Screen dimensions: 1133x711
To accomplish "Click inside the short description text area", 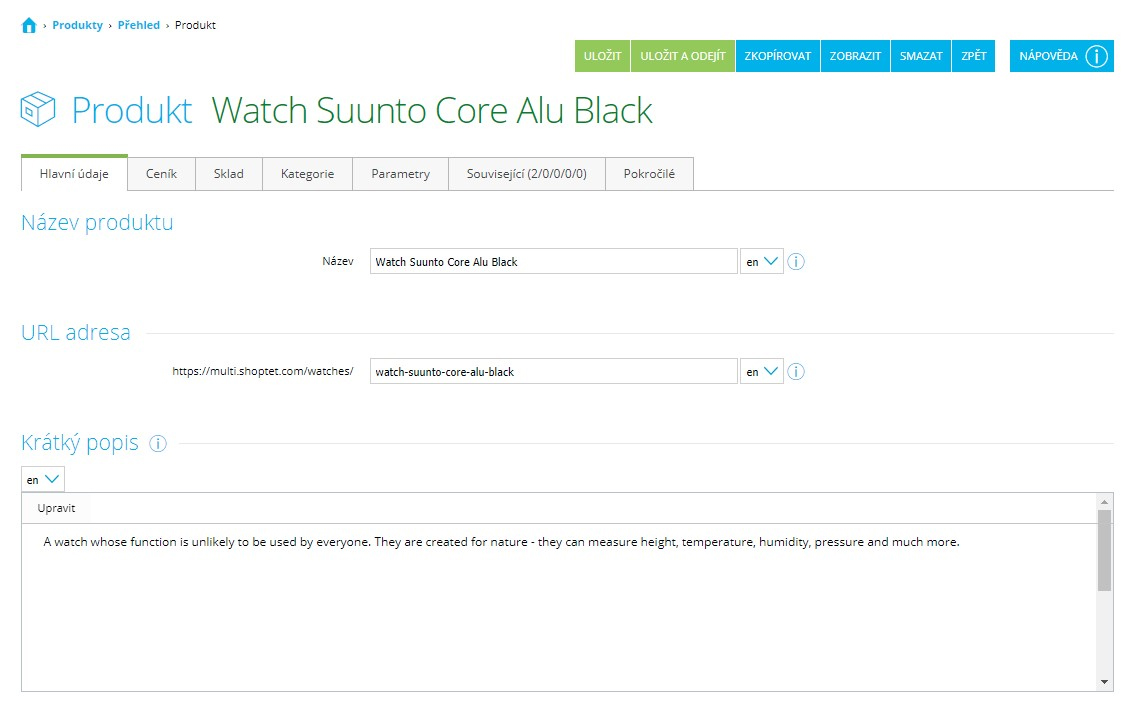I will [559, 607].
